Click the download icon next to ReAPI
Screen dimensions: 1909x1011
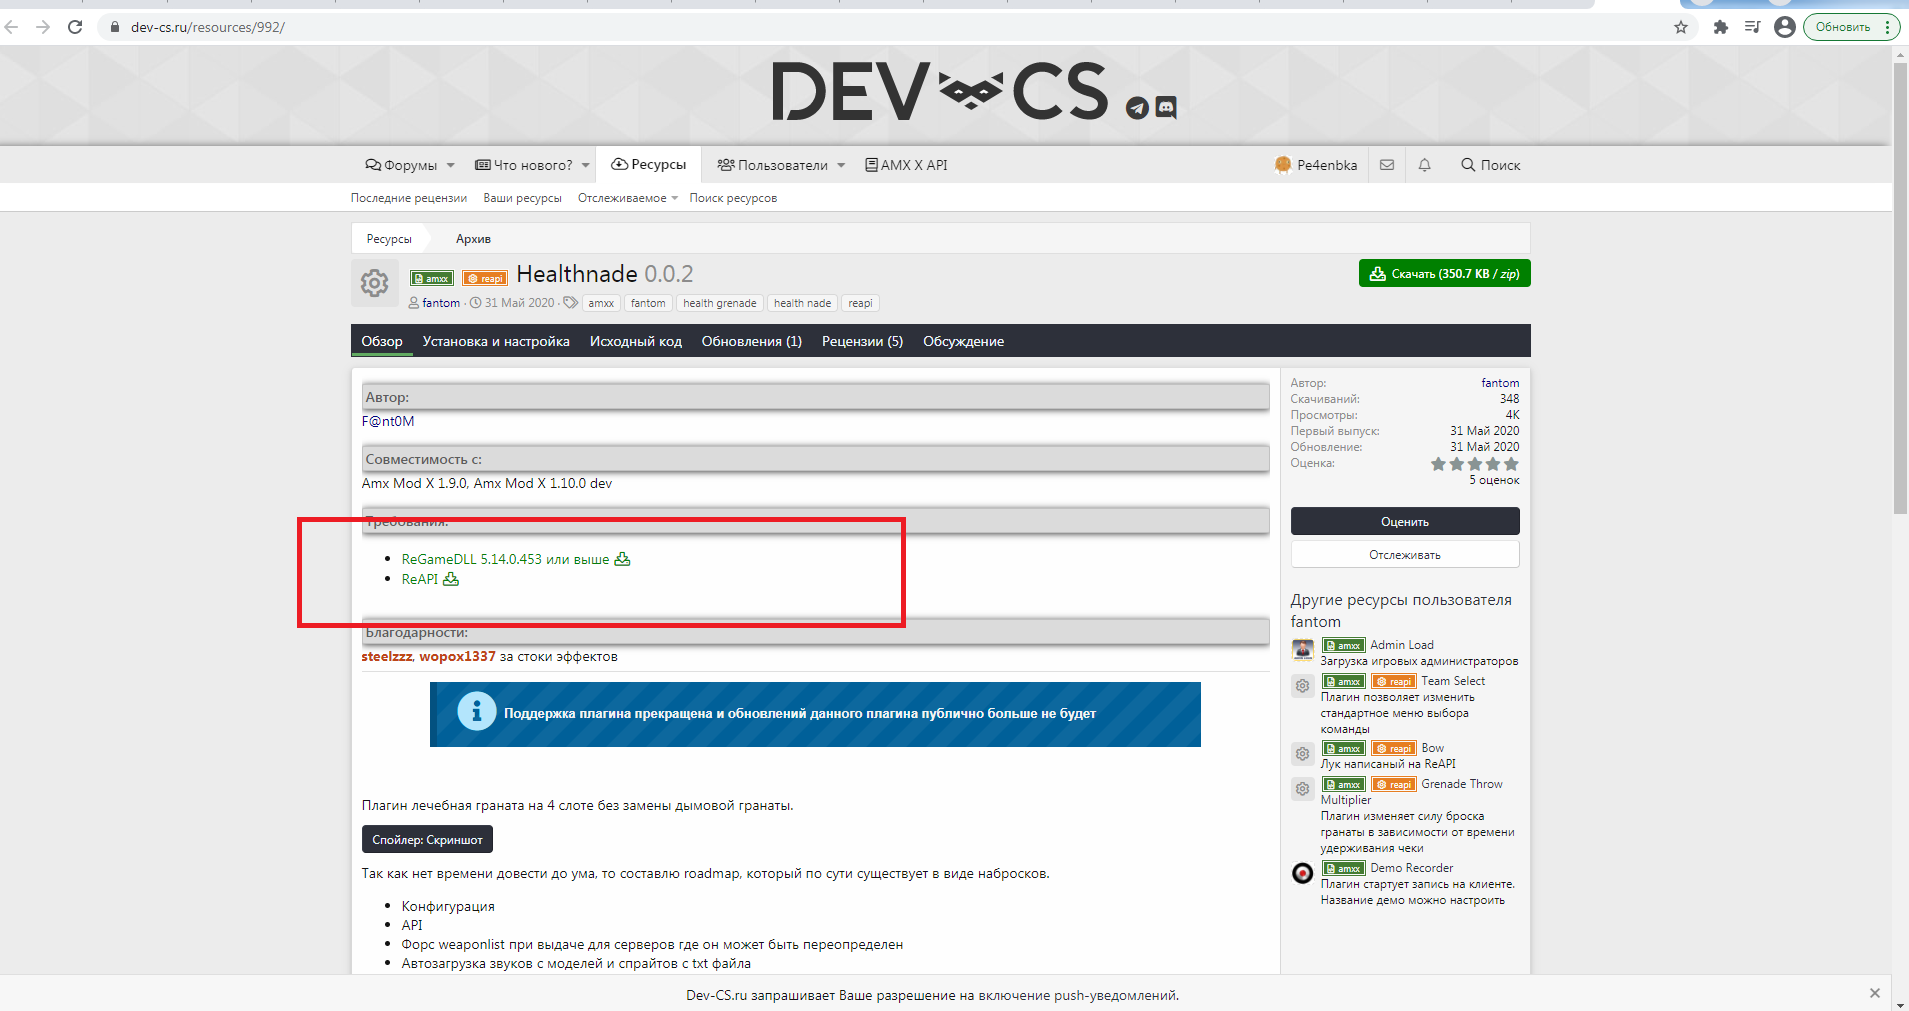(x=451, y=579)
